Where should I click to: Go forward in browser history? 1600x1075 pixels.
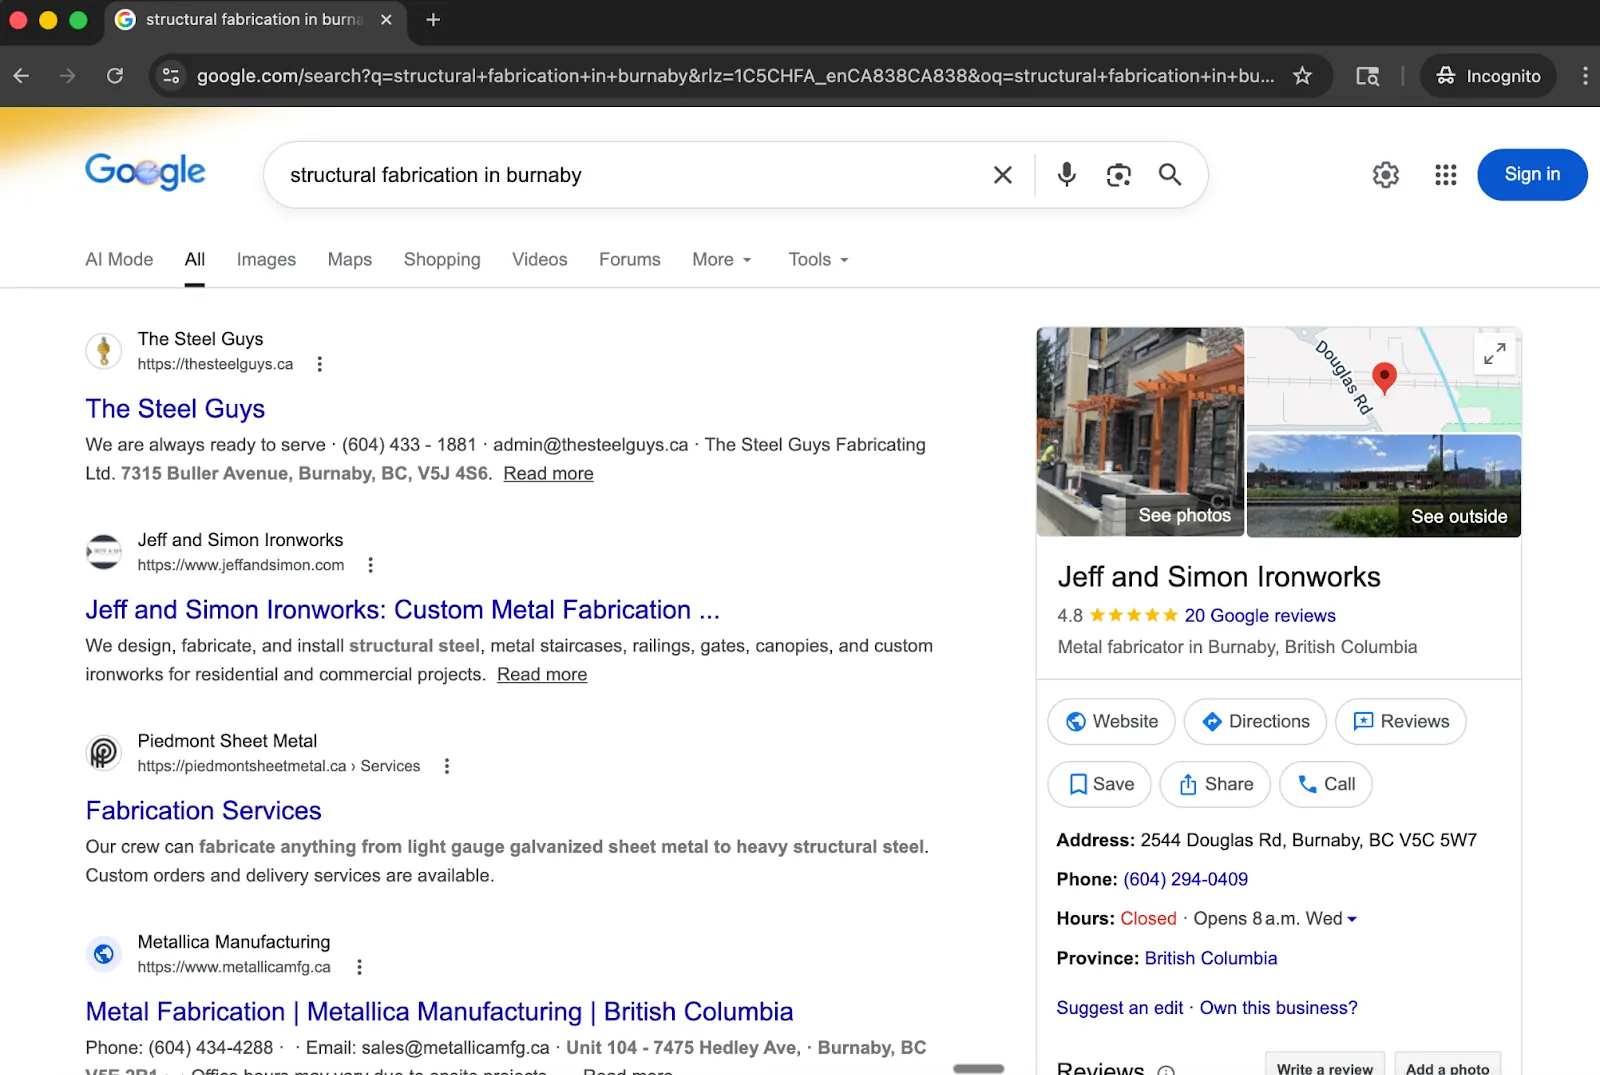click(67, 76)
